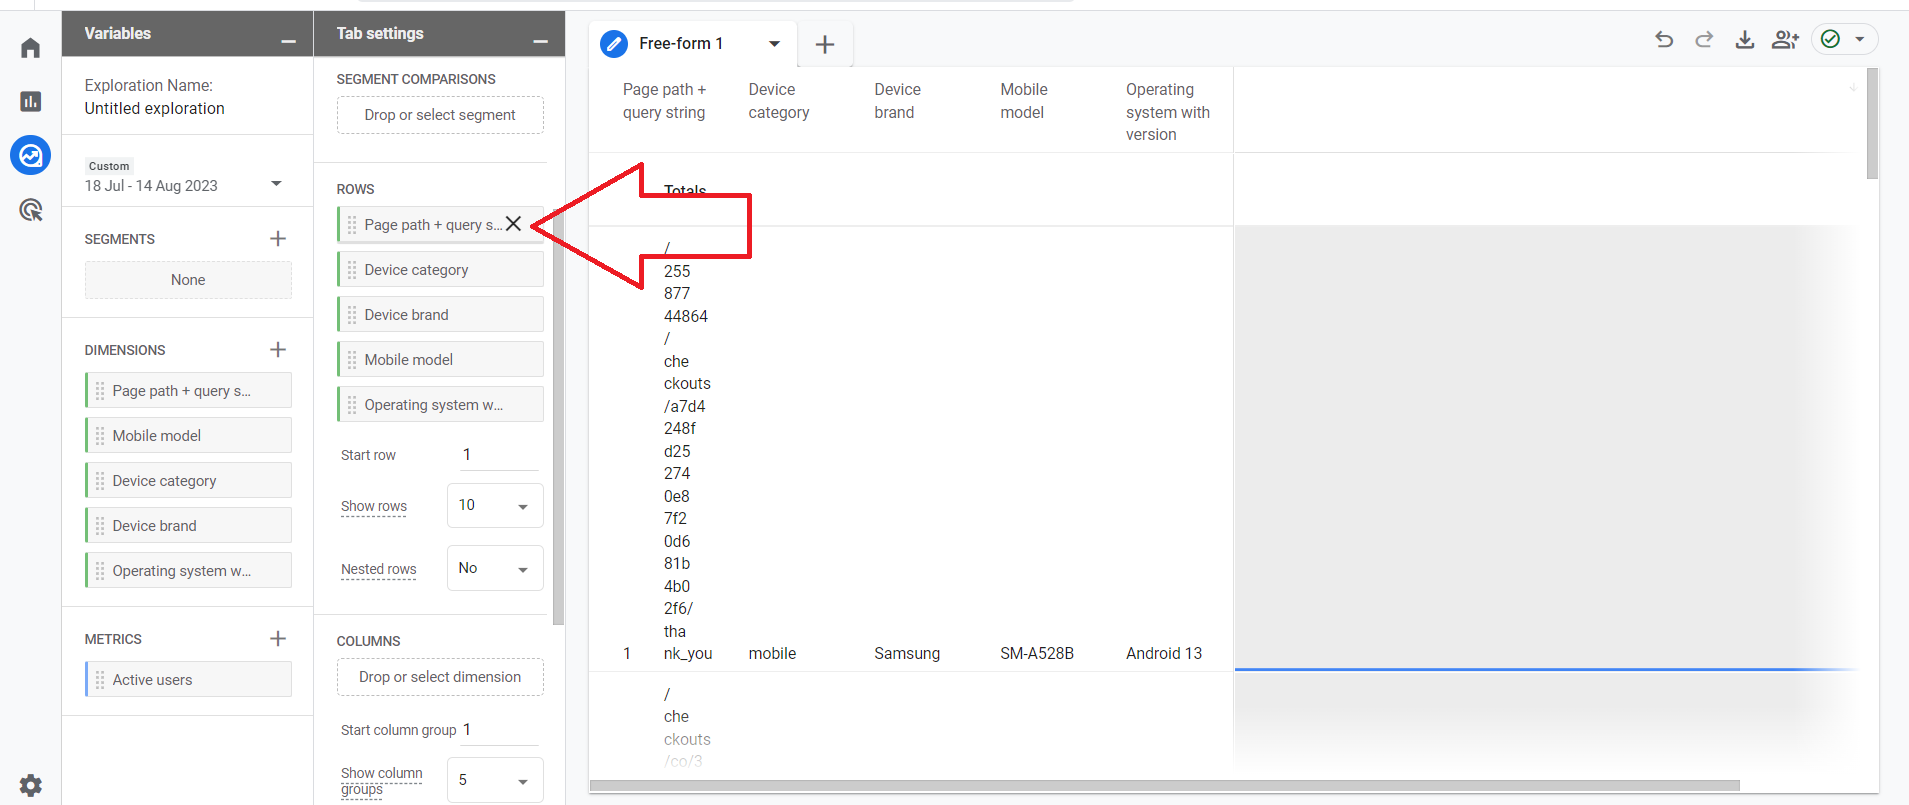Screen dimensions: 1909x805
Task: Click the Device brand column header
Action: (x=897, y=101)
